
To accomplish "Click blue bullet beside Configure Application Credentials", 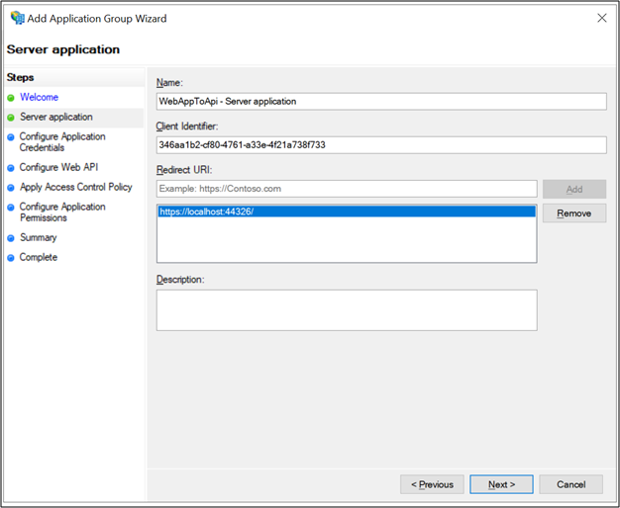I will [11, 137].
